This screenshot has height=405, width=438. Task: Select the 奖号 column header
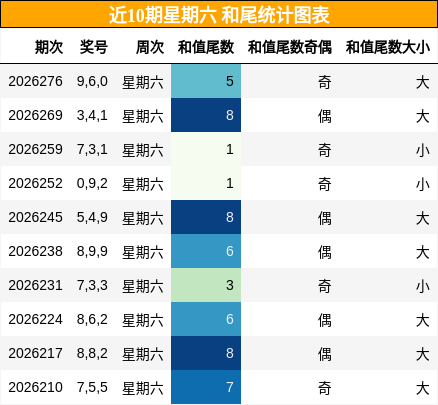point(94,47)
